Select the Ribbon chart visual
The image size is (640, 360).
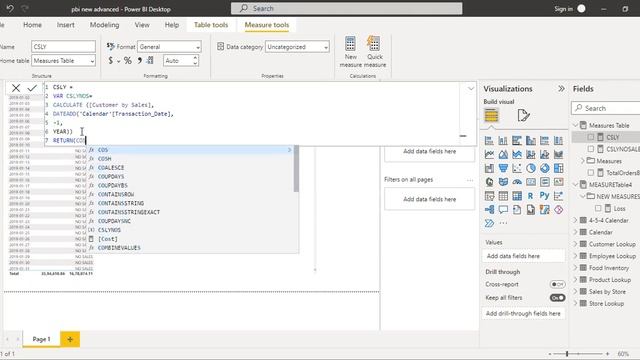coord(558,155)
